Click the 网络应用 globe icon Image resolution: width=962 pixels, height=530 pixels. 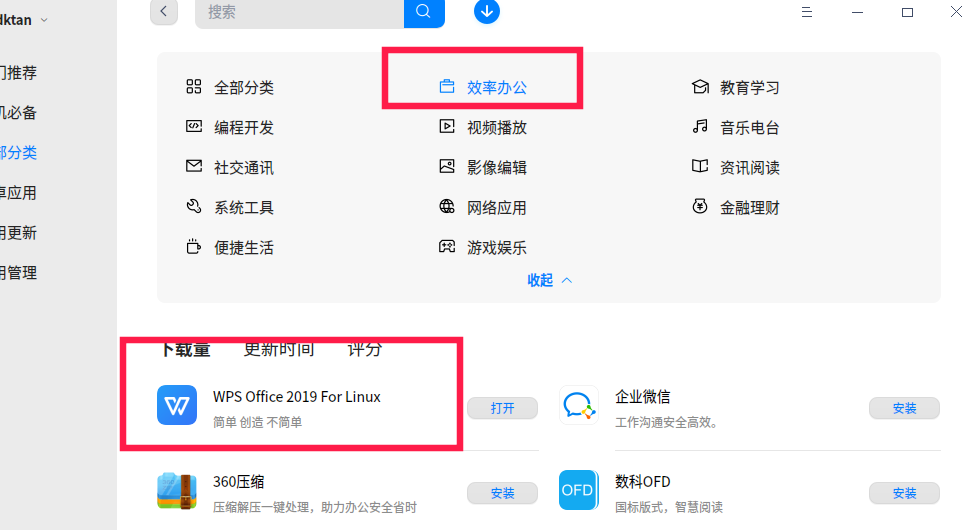[447, 207]
